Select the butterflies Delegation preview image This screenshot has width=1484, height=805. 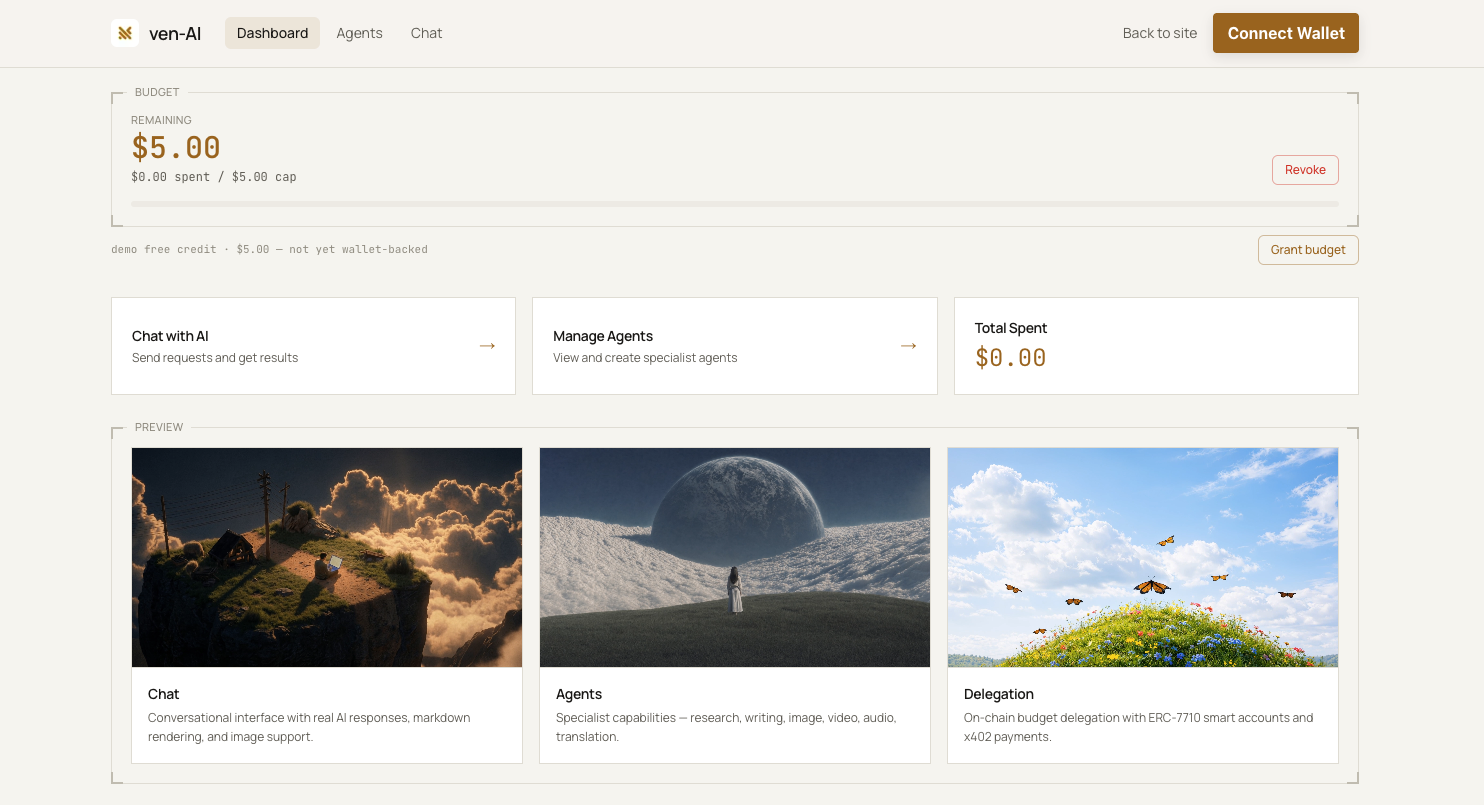coord(1142,557)
